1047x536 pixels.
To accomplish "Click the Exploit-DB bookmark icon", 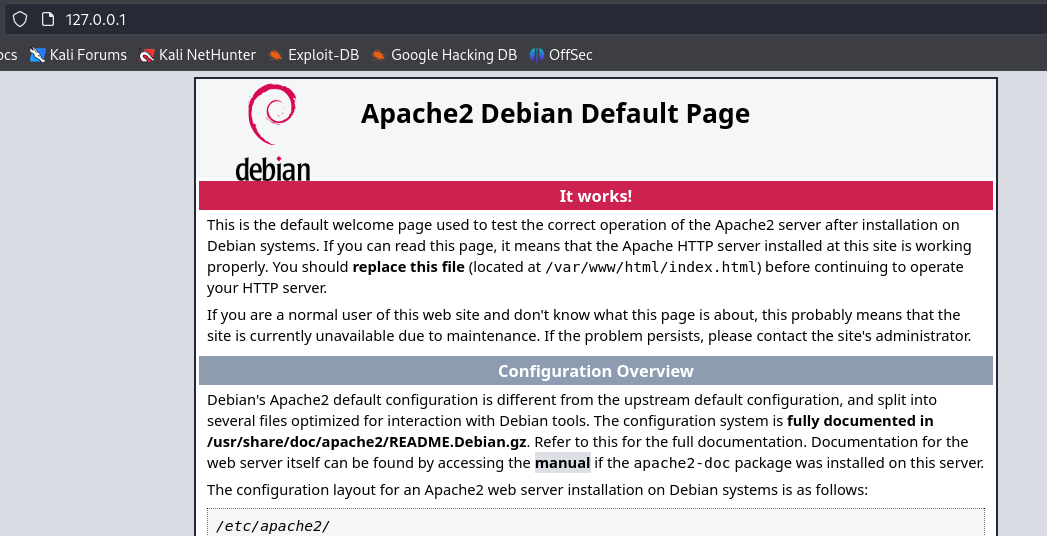I will point(276,55).
